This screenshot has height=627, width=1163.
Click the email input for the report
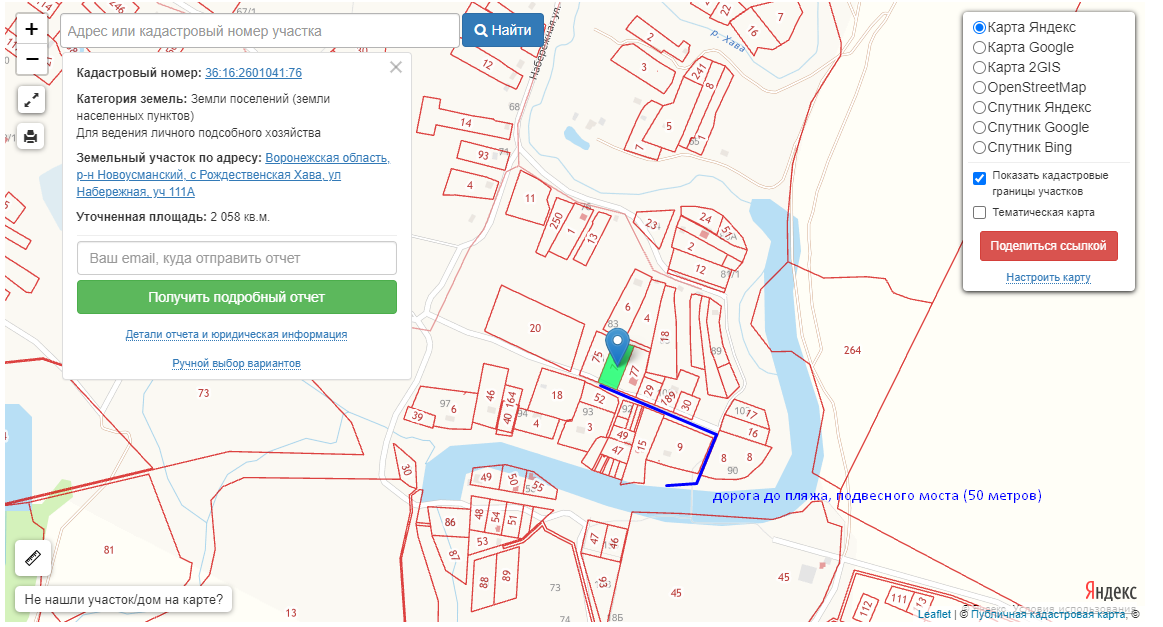(237, 258)
